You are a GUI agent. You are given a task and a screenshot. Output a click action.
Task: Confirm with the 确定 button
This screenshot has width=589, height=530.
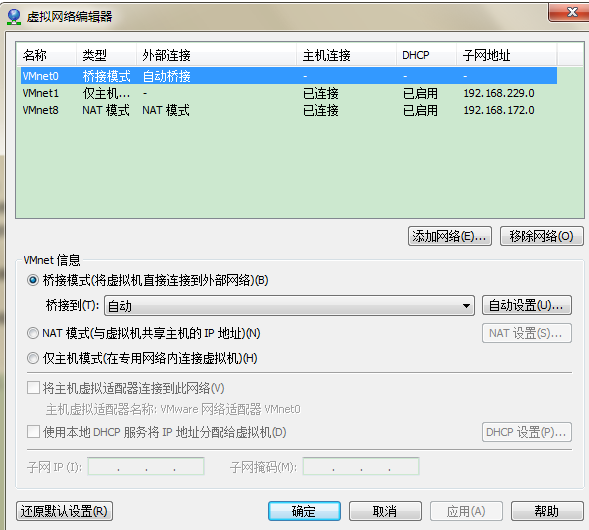(x=304, y=511)
